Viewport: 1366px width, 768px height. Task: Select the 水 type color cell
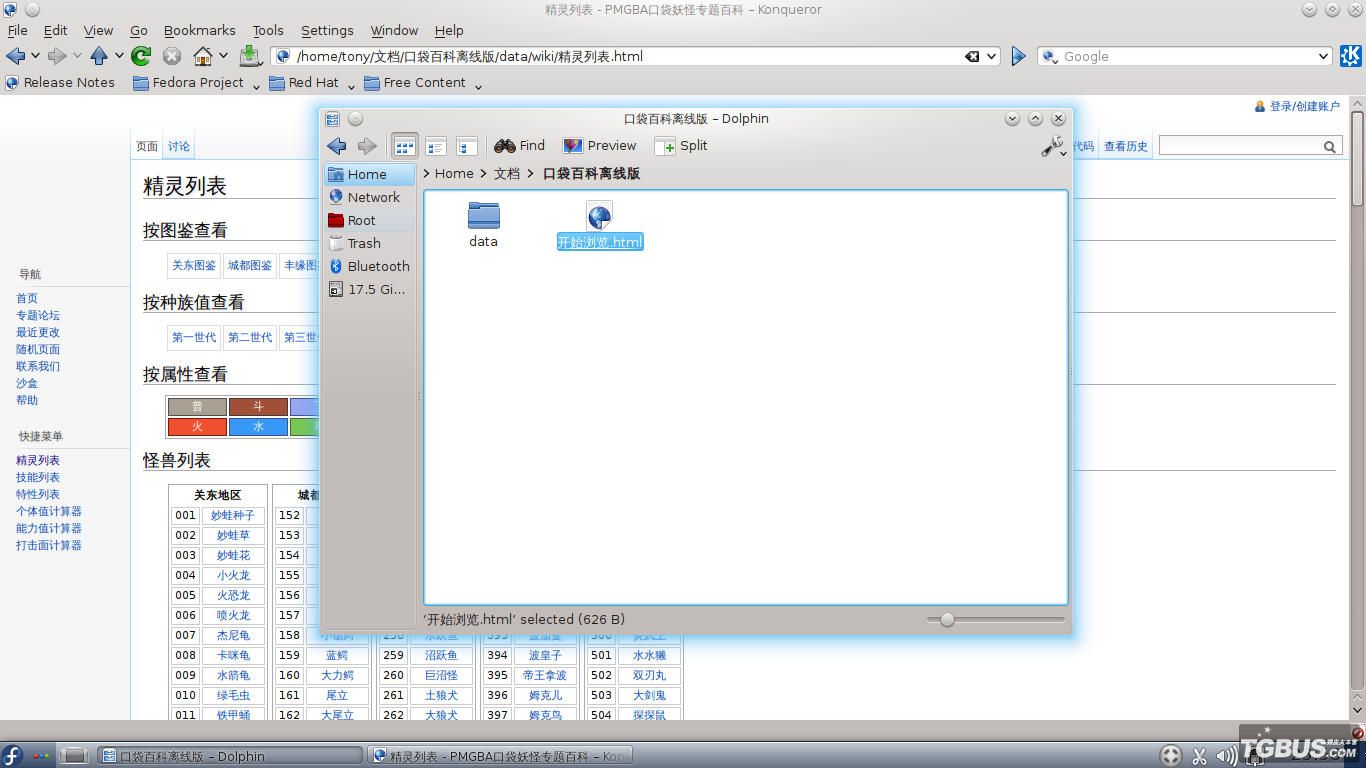pos(258,427)
